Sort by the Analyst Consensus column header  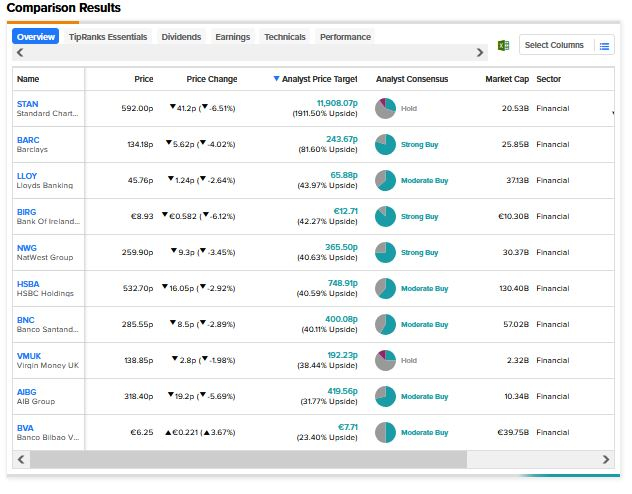(412, 79)
